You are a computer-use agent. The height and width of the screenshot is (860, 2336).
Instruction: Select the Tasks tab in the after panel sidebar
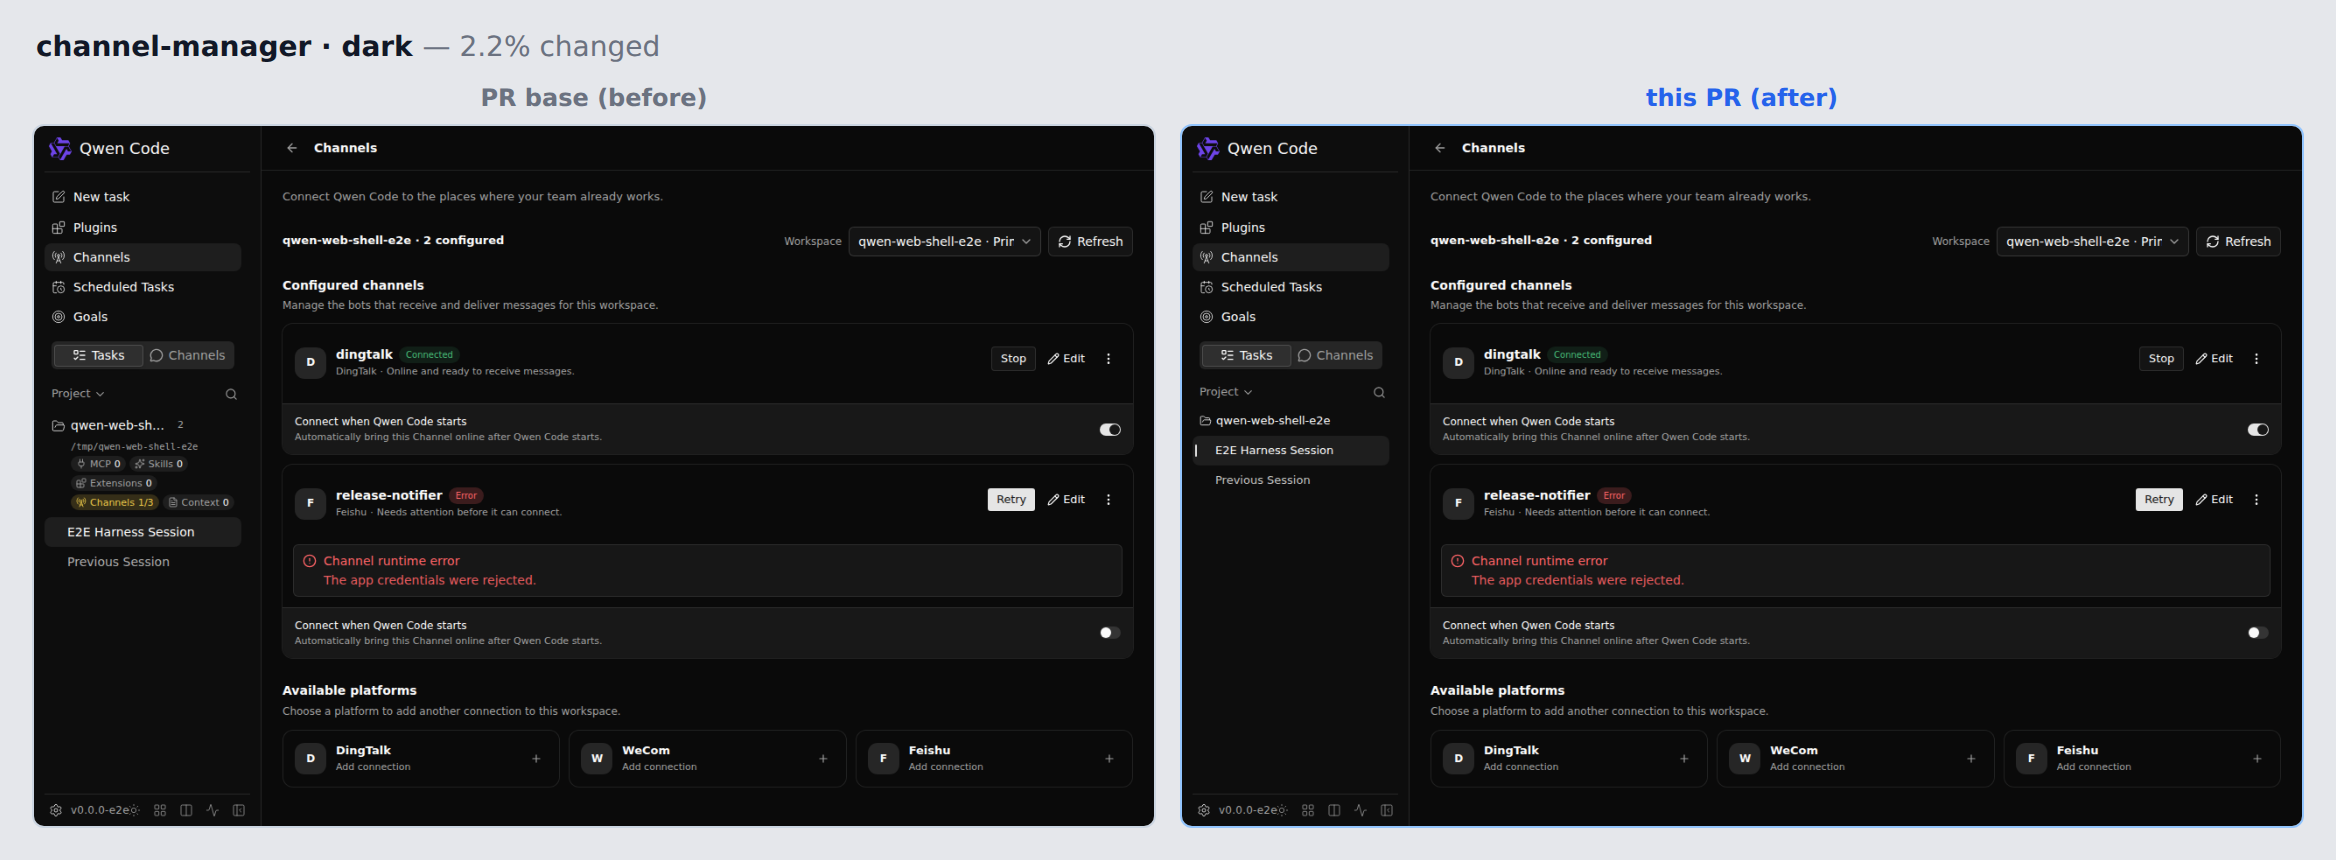point(1246,356)
